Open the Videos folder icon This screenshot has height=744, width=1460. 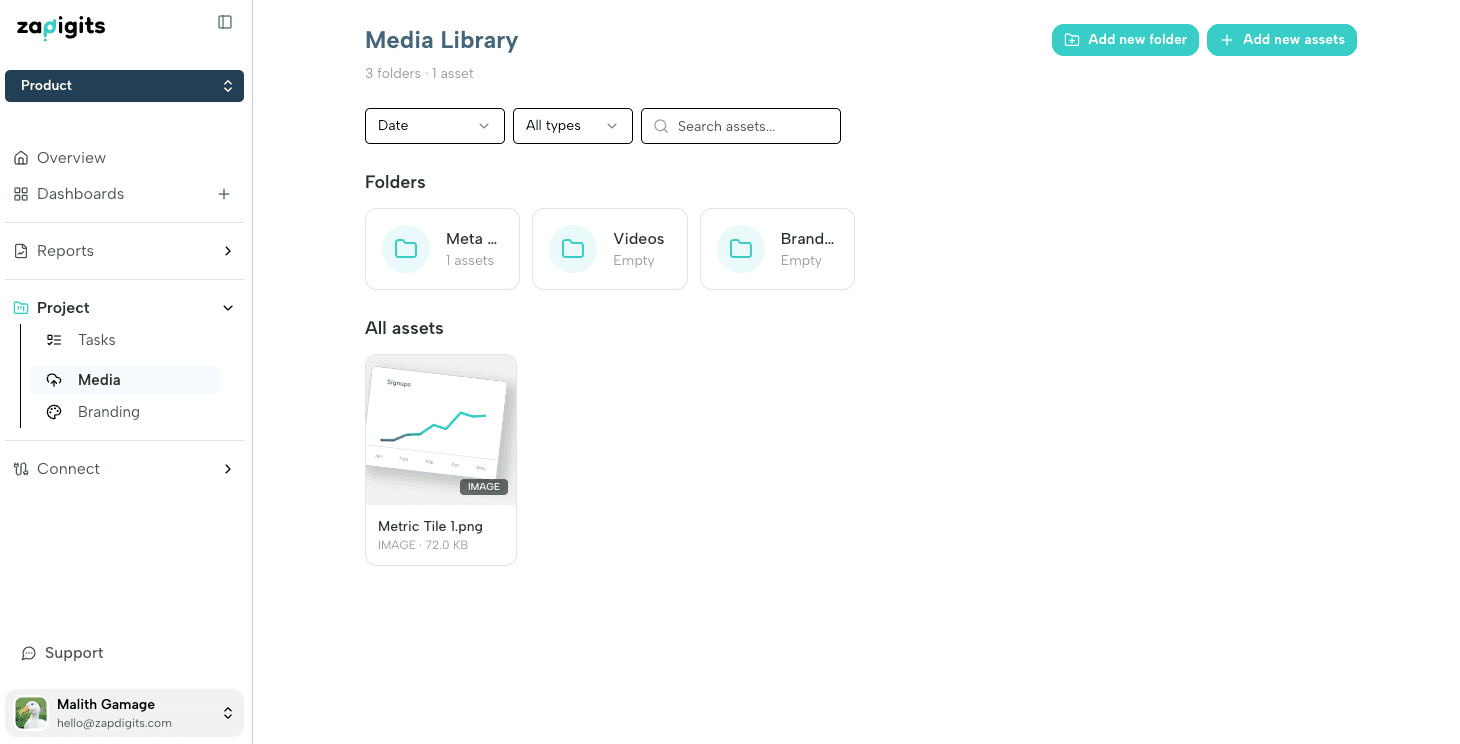[572, 248]
